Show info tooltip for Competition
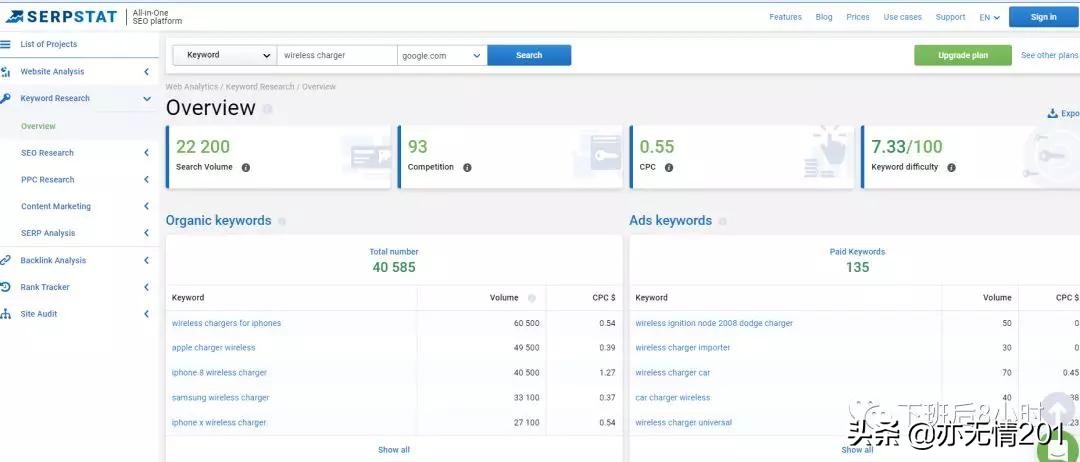This screenshot has width=1080, height=462. tap(467, 167)
